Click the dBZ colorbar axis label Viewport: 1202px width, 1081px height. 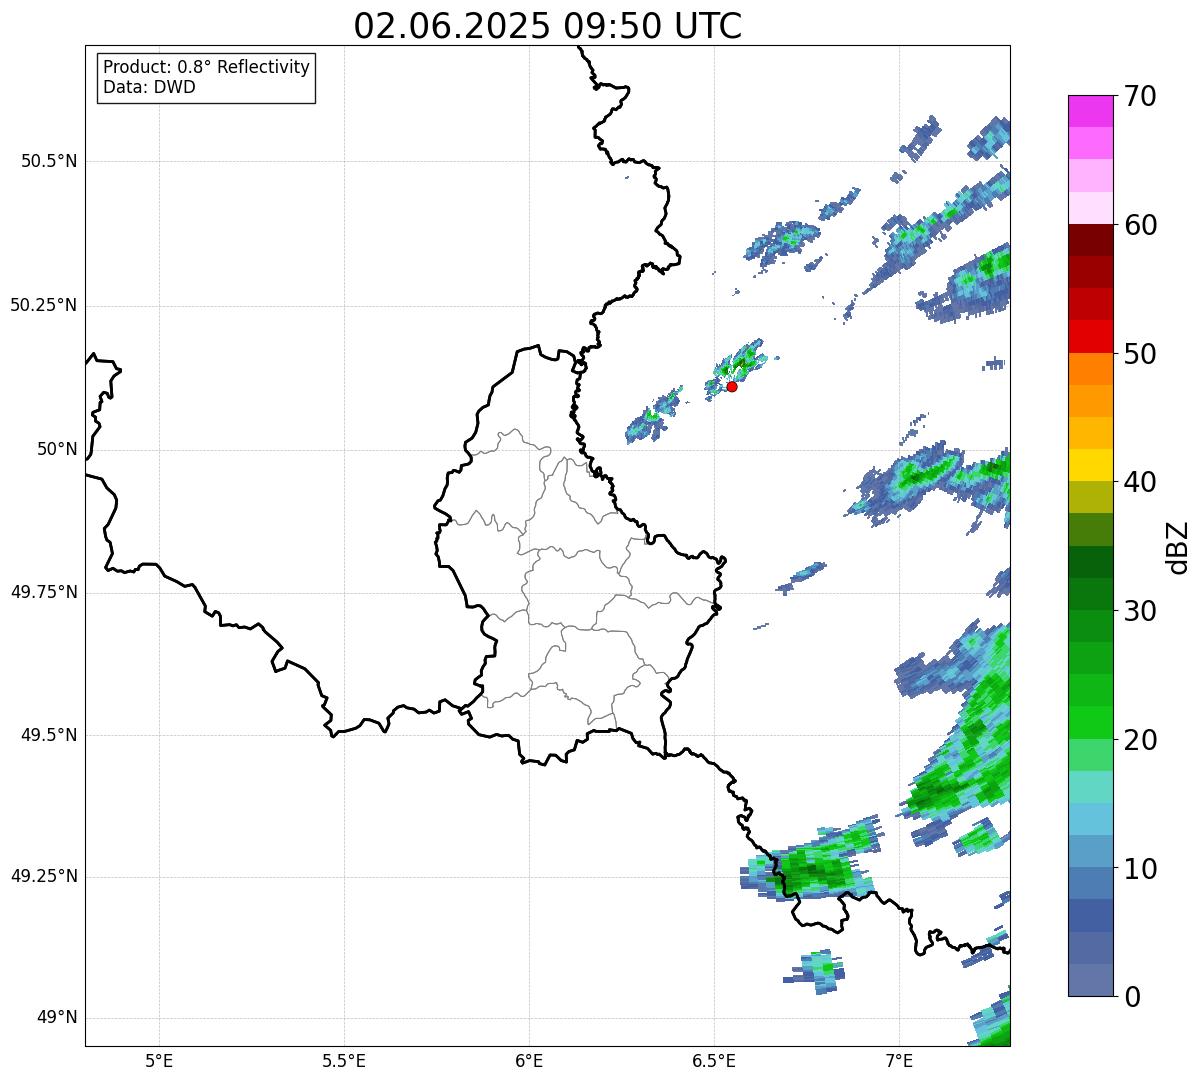(x=1178, y=547)
